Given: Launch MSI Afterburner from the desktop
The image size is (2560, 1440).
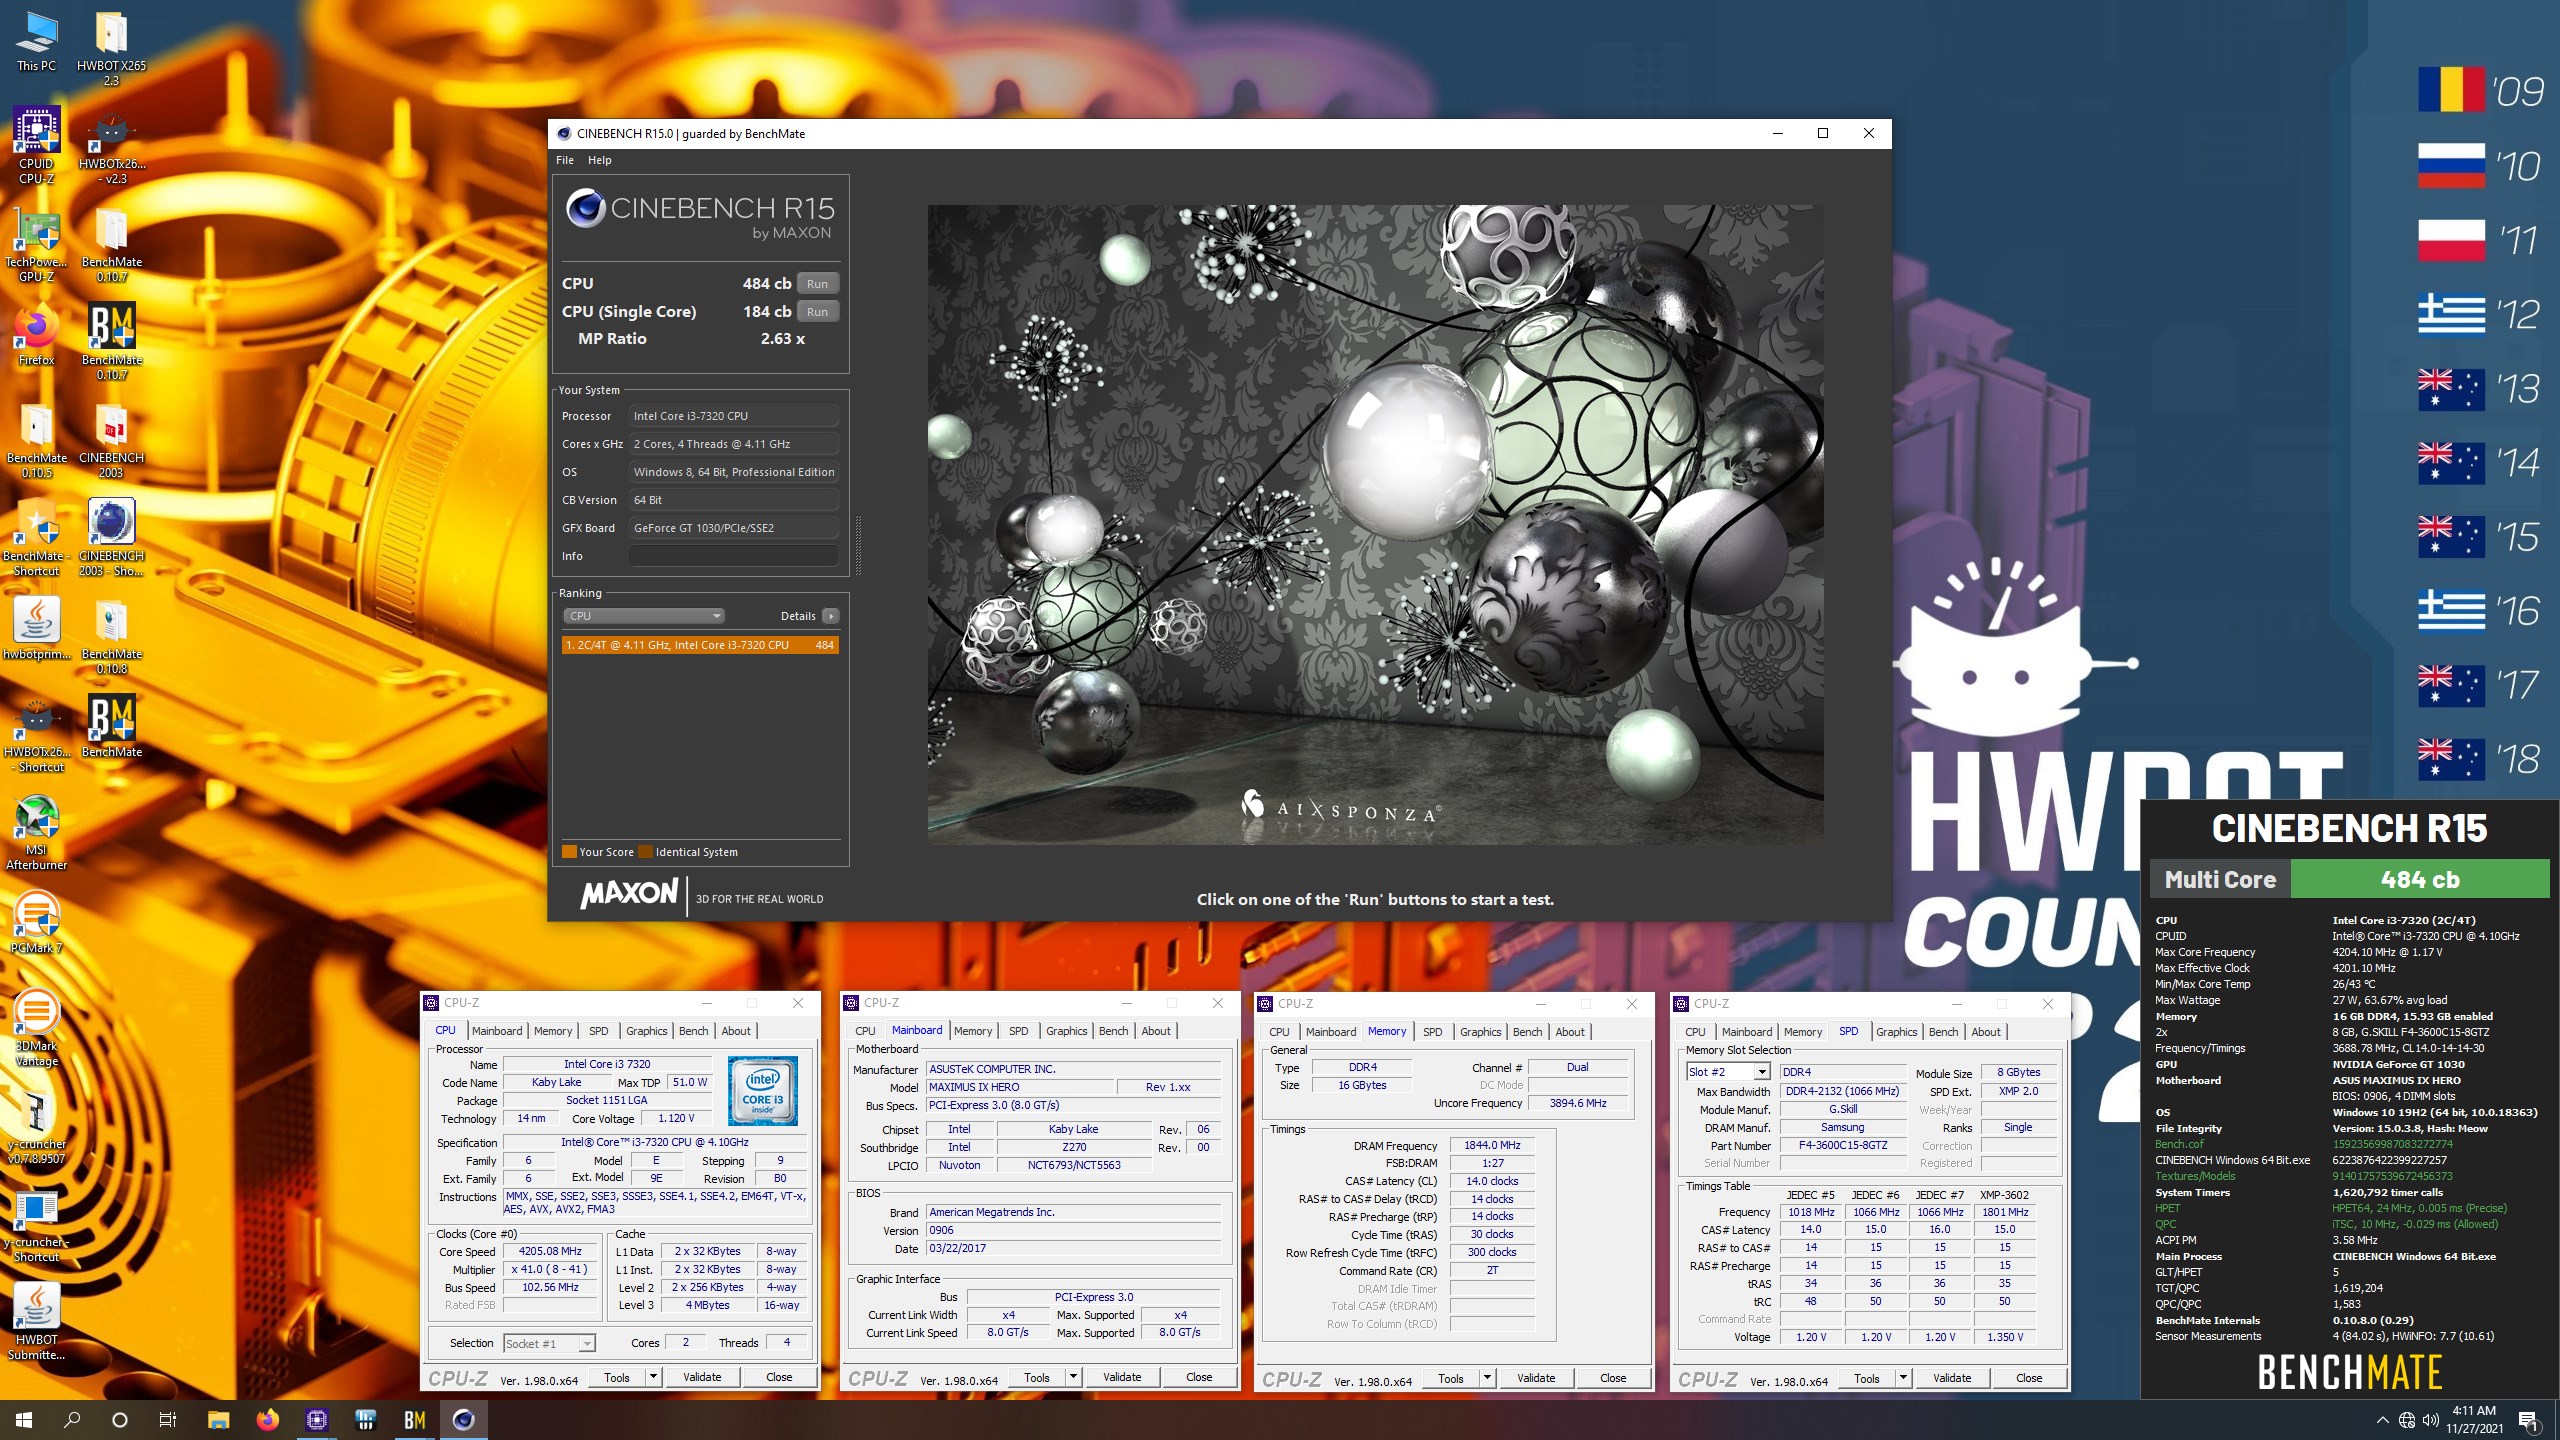Looking at the screenshot, I should click(37, 832).
